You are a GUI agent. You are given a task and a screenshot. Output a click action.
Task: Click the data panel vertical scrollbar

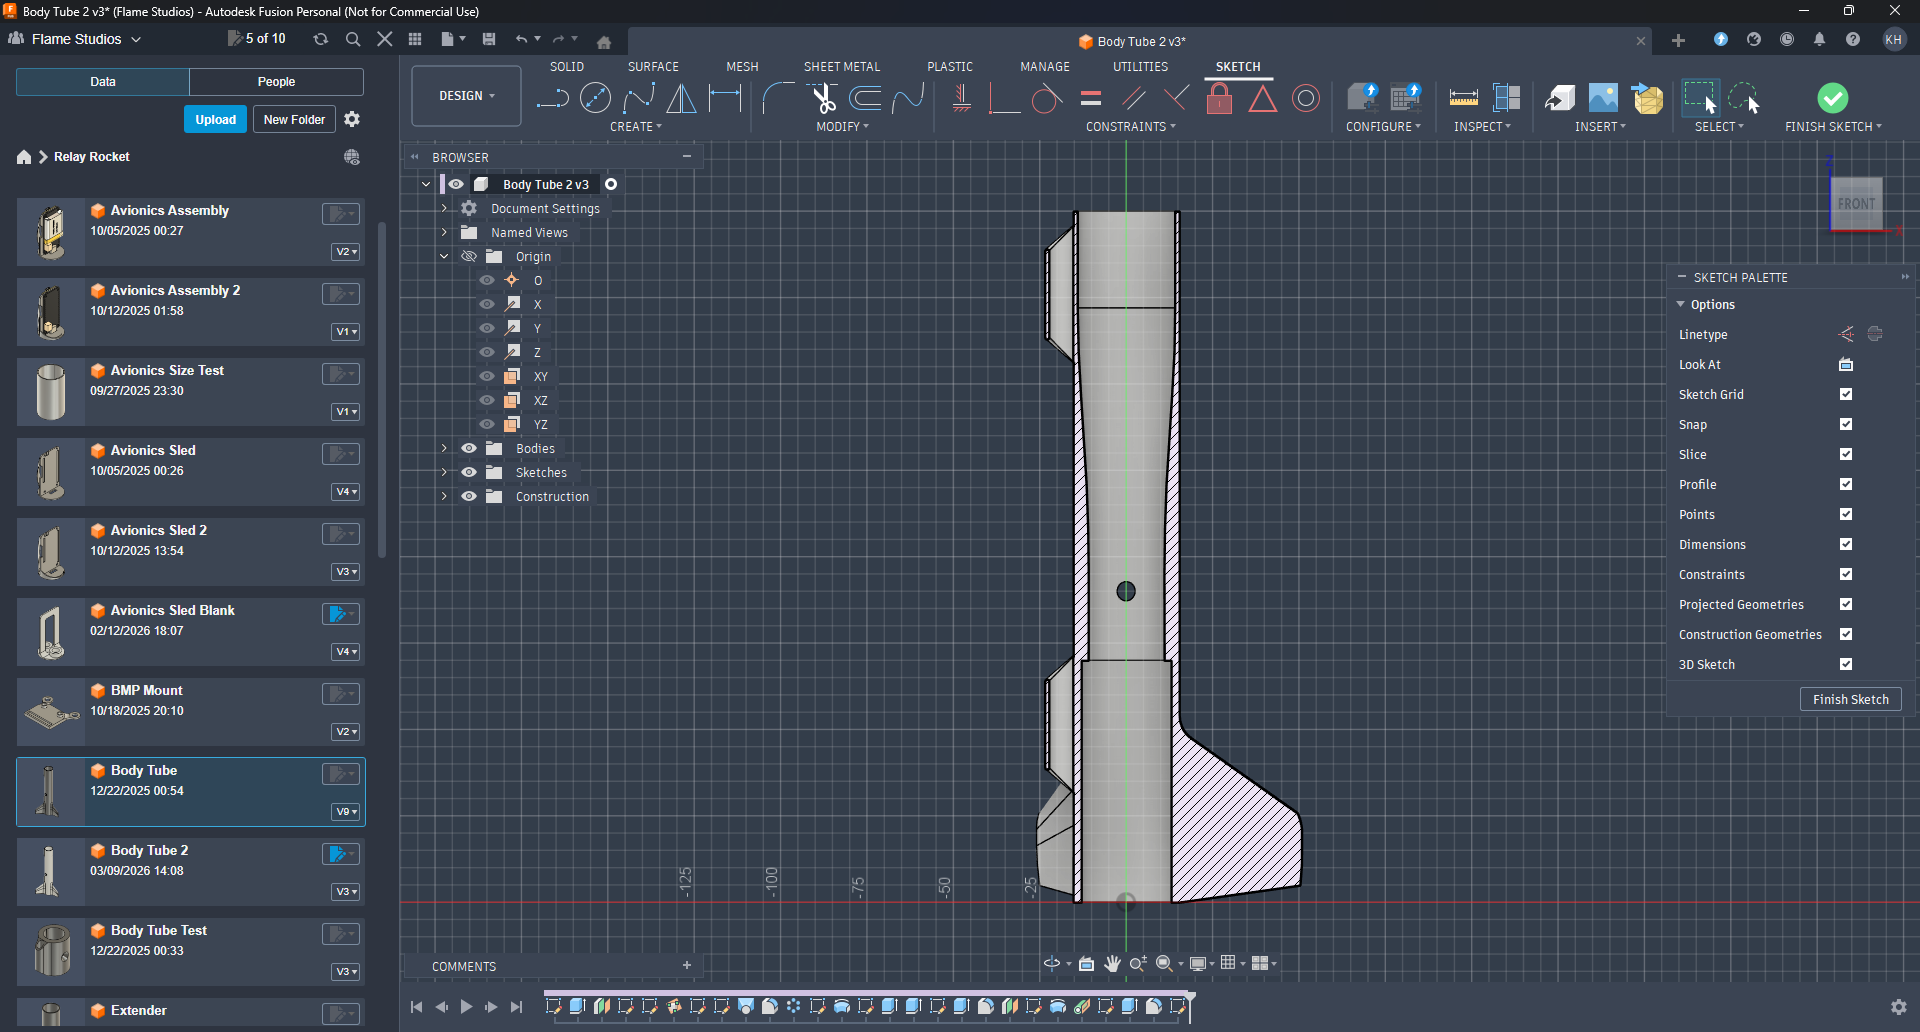[382, 390]
